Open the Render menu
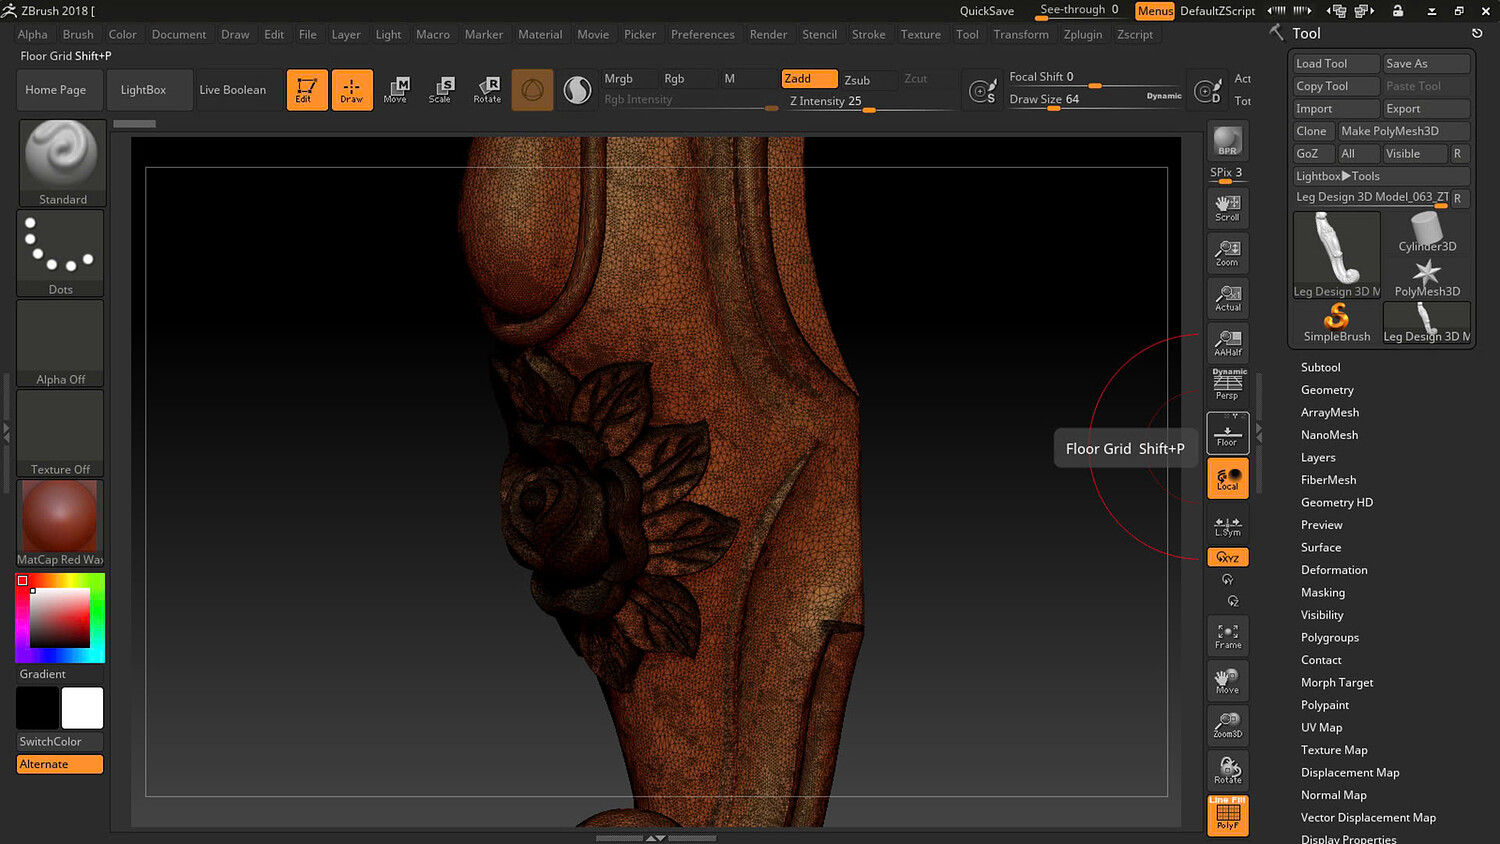Image resolution: width=1500 pixels, height=844 pixels. (768, 34)
